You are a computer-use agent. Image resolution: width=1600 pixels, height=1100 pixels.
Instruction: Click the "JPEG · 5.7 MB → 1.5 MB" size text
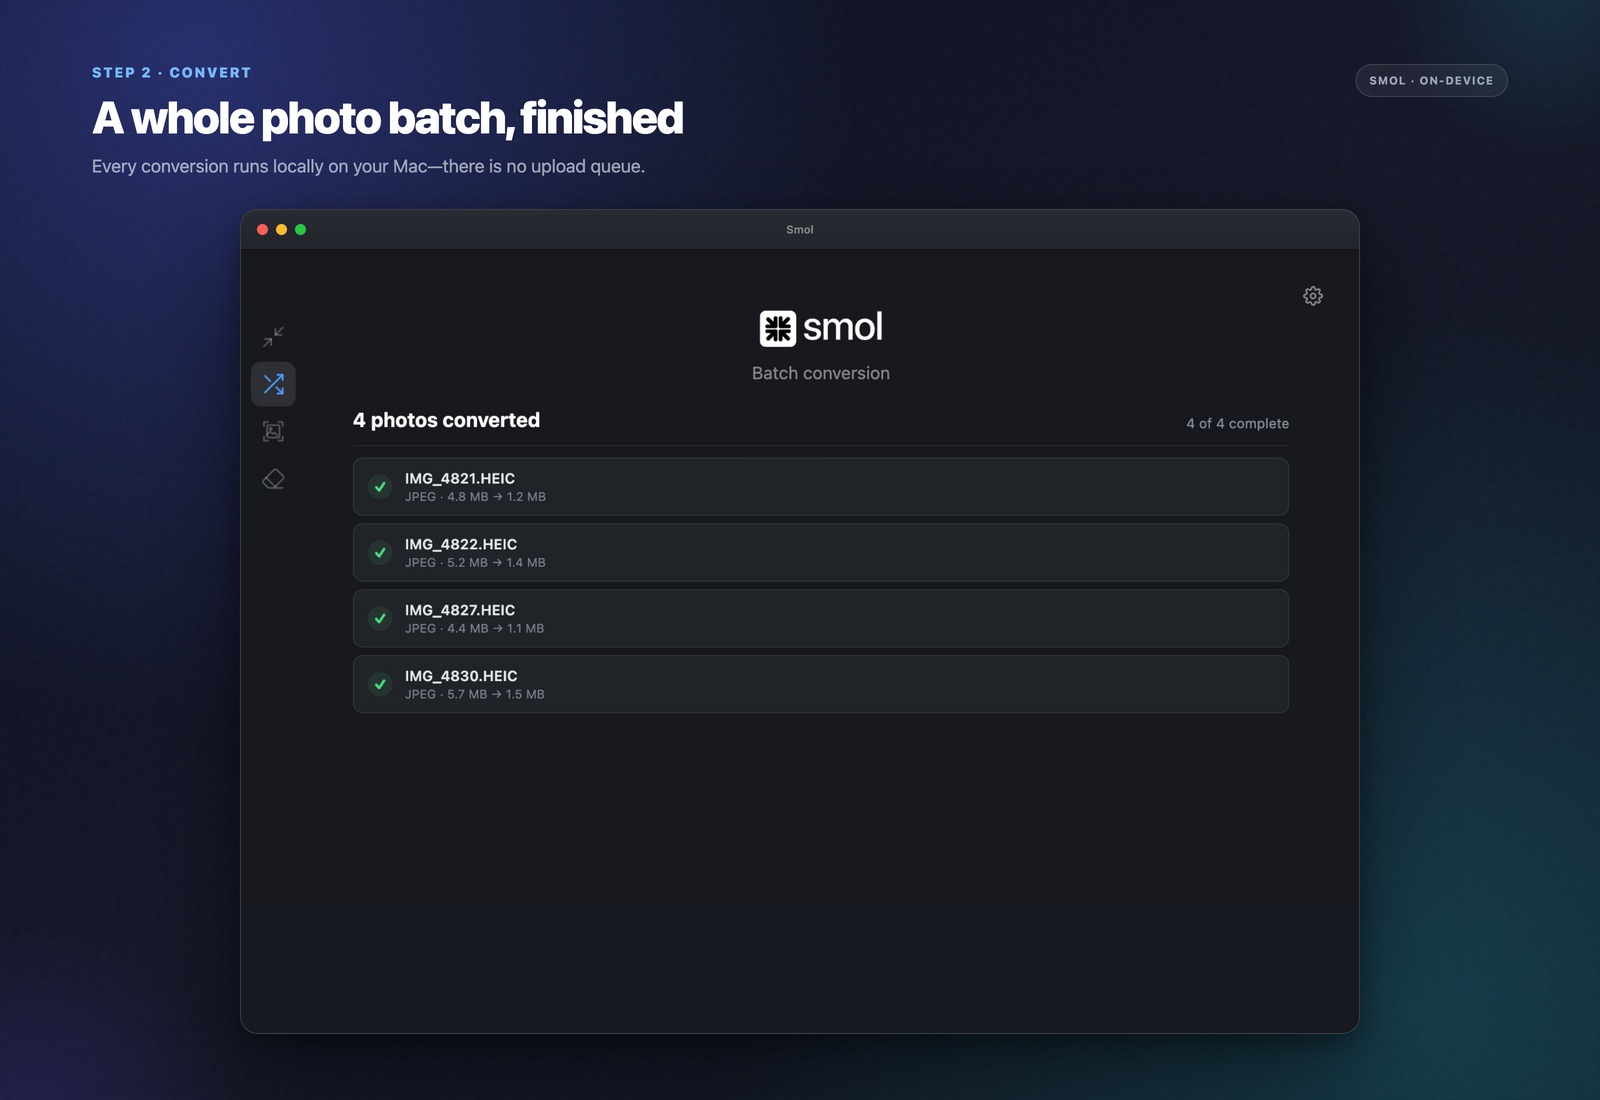point(475,695)
